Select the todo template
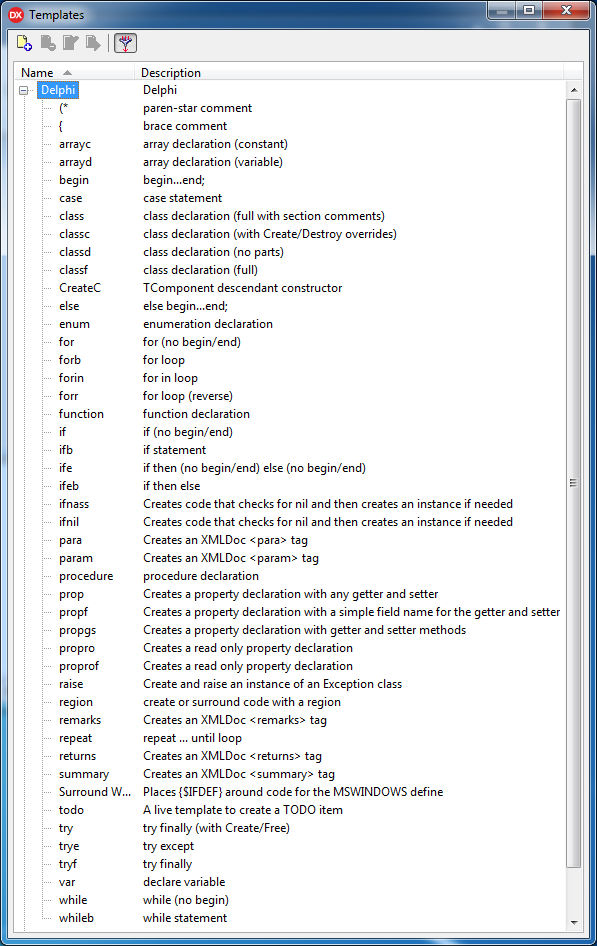The image size is (597, 946). point(71,810)
